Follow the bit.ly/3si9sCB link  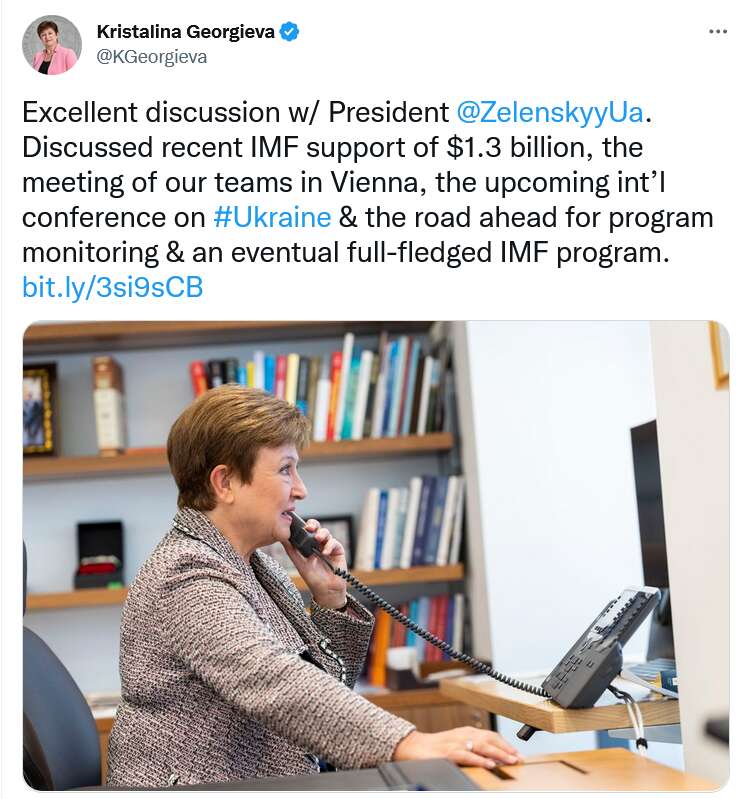112,287
